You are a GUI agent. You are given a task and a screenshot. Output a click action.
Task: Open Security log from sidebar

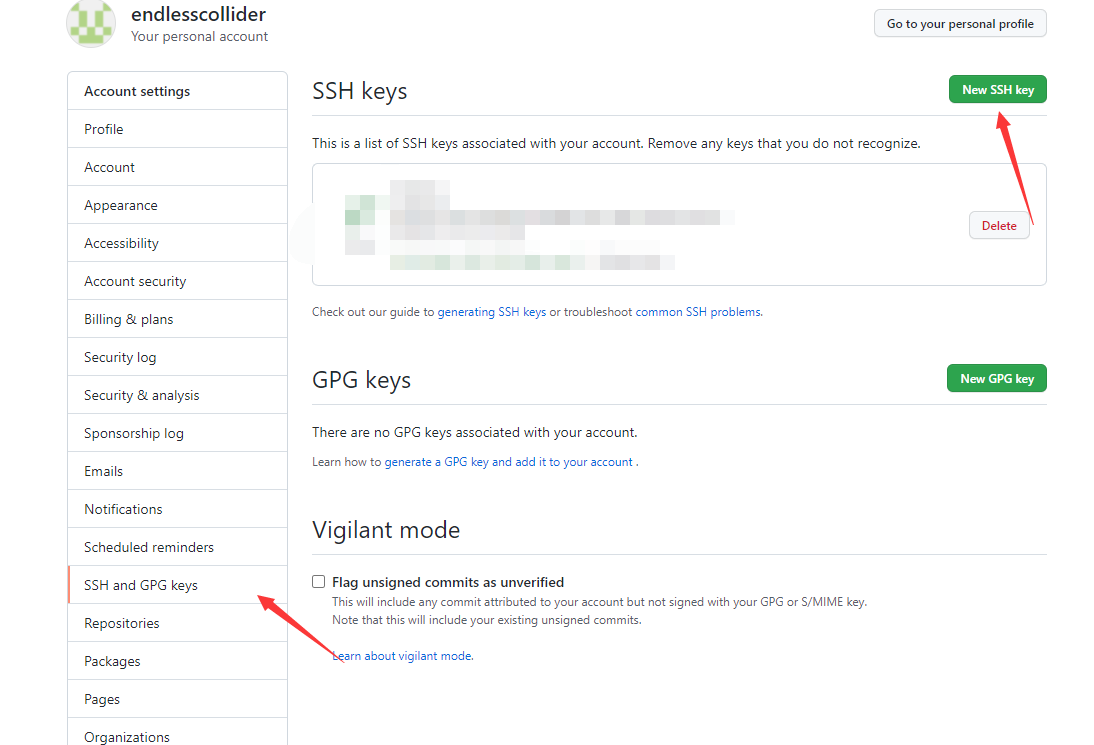point(177,357)
